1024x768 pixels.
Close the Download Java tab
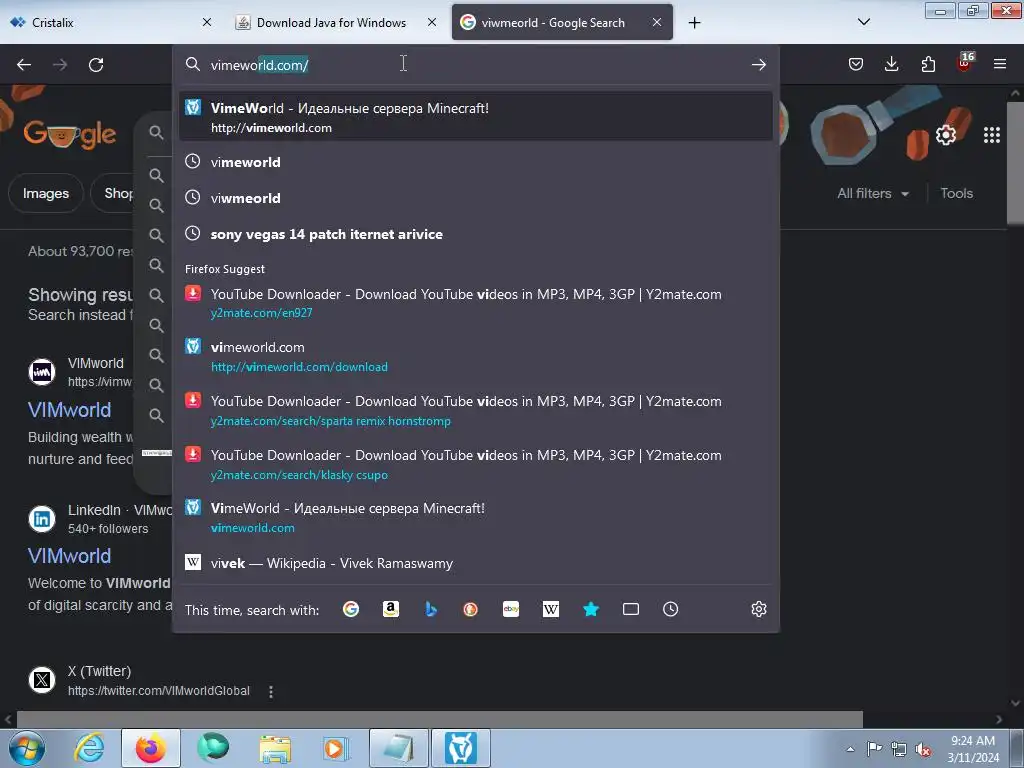coord(432,22)
